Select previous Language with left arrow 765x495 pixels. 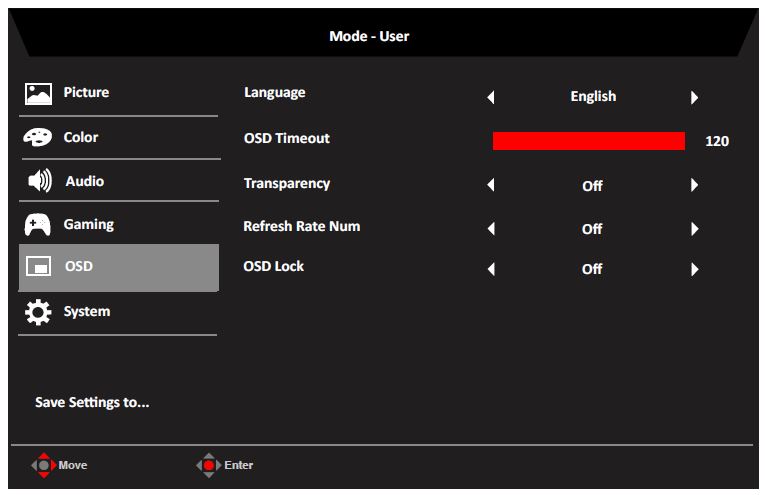(491, 98)
